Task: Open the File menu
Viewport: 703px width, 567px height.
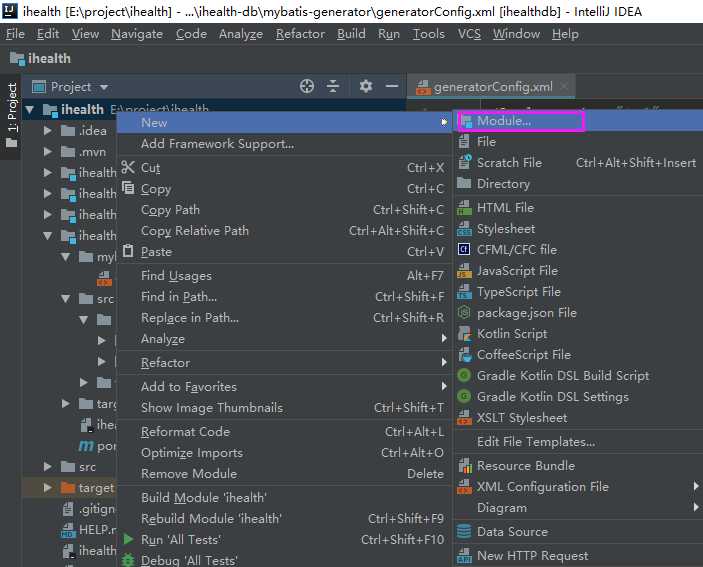Action: (15, 34)
